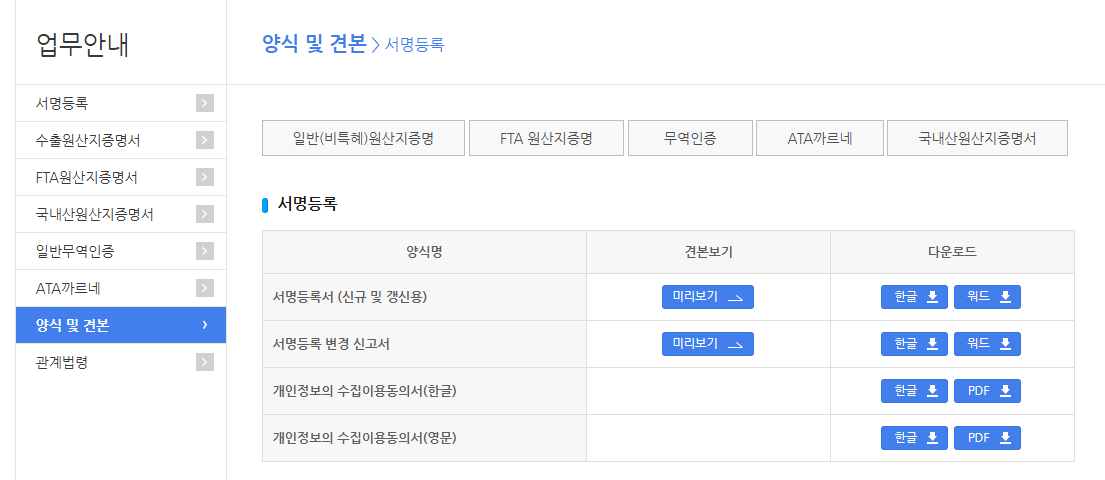Screen dimensions: 1105x480
Task: Open the 관계법령 sidebar menu item
Action: (x=121, y=362)
